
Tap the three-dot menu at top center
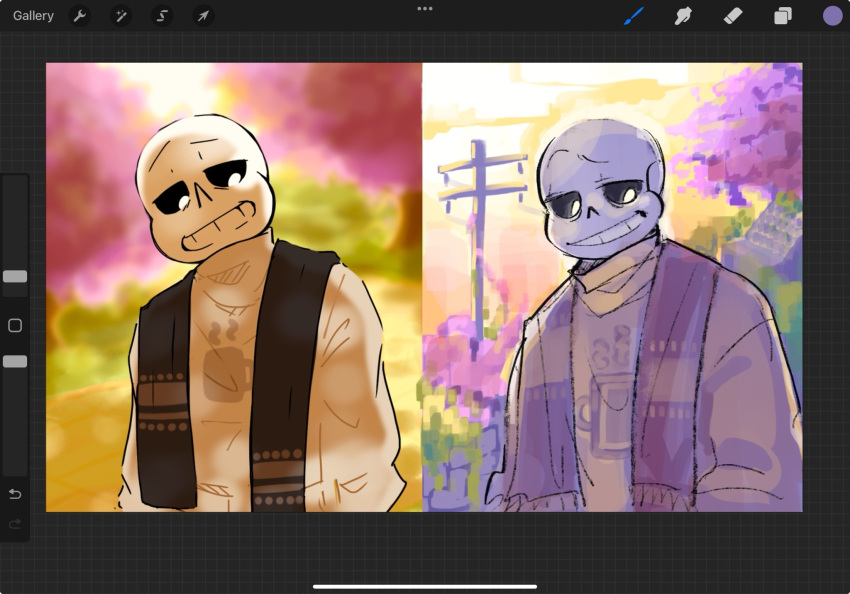pos(425,9)
